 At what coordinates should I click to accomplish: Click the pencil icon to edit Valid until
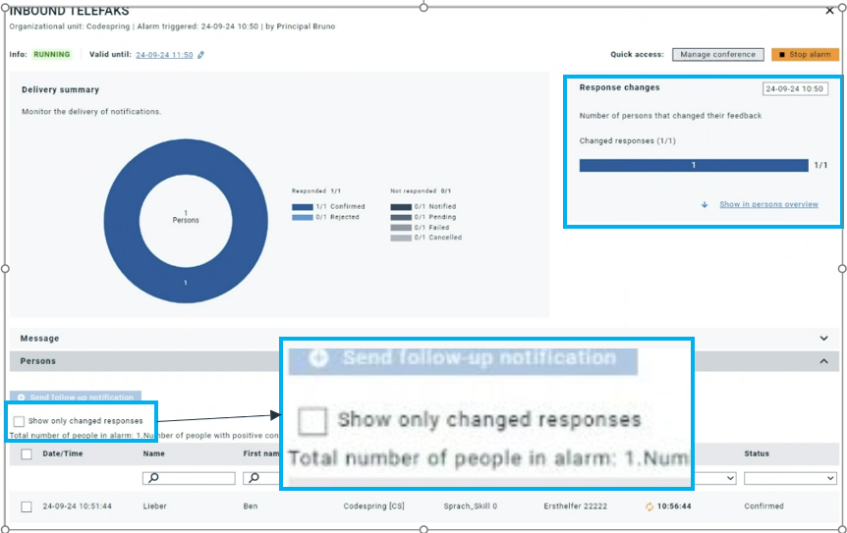(200, 55)
